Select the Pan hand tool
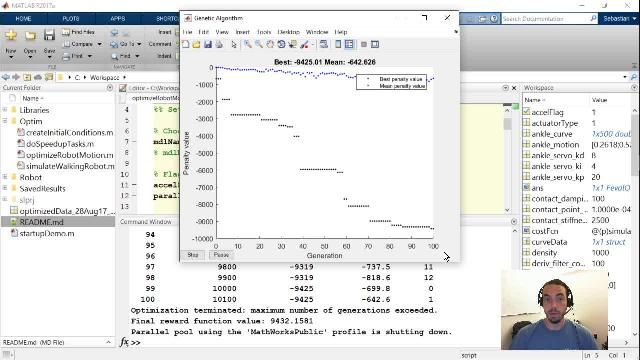The image size is (640, 360). (270, 44)
